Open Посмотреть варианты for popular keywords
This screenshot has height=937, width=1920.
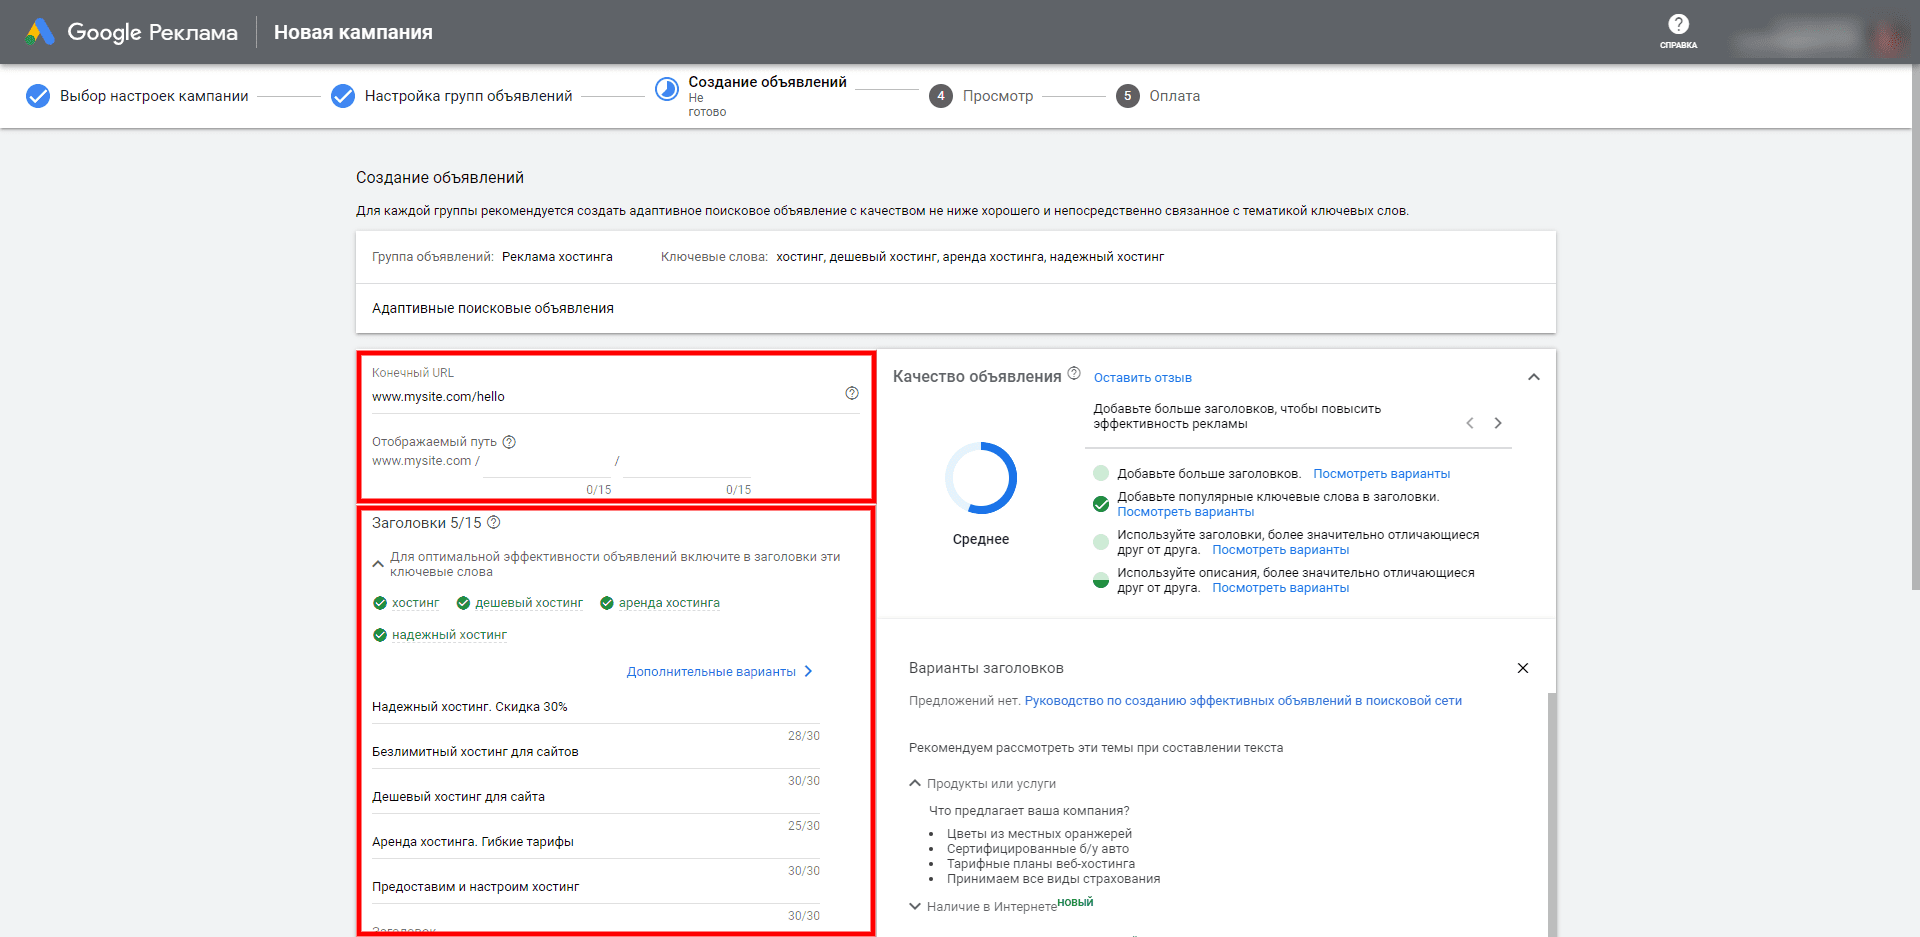pyautogui.click(x=1185, y=512)
